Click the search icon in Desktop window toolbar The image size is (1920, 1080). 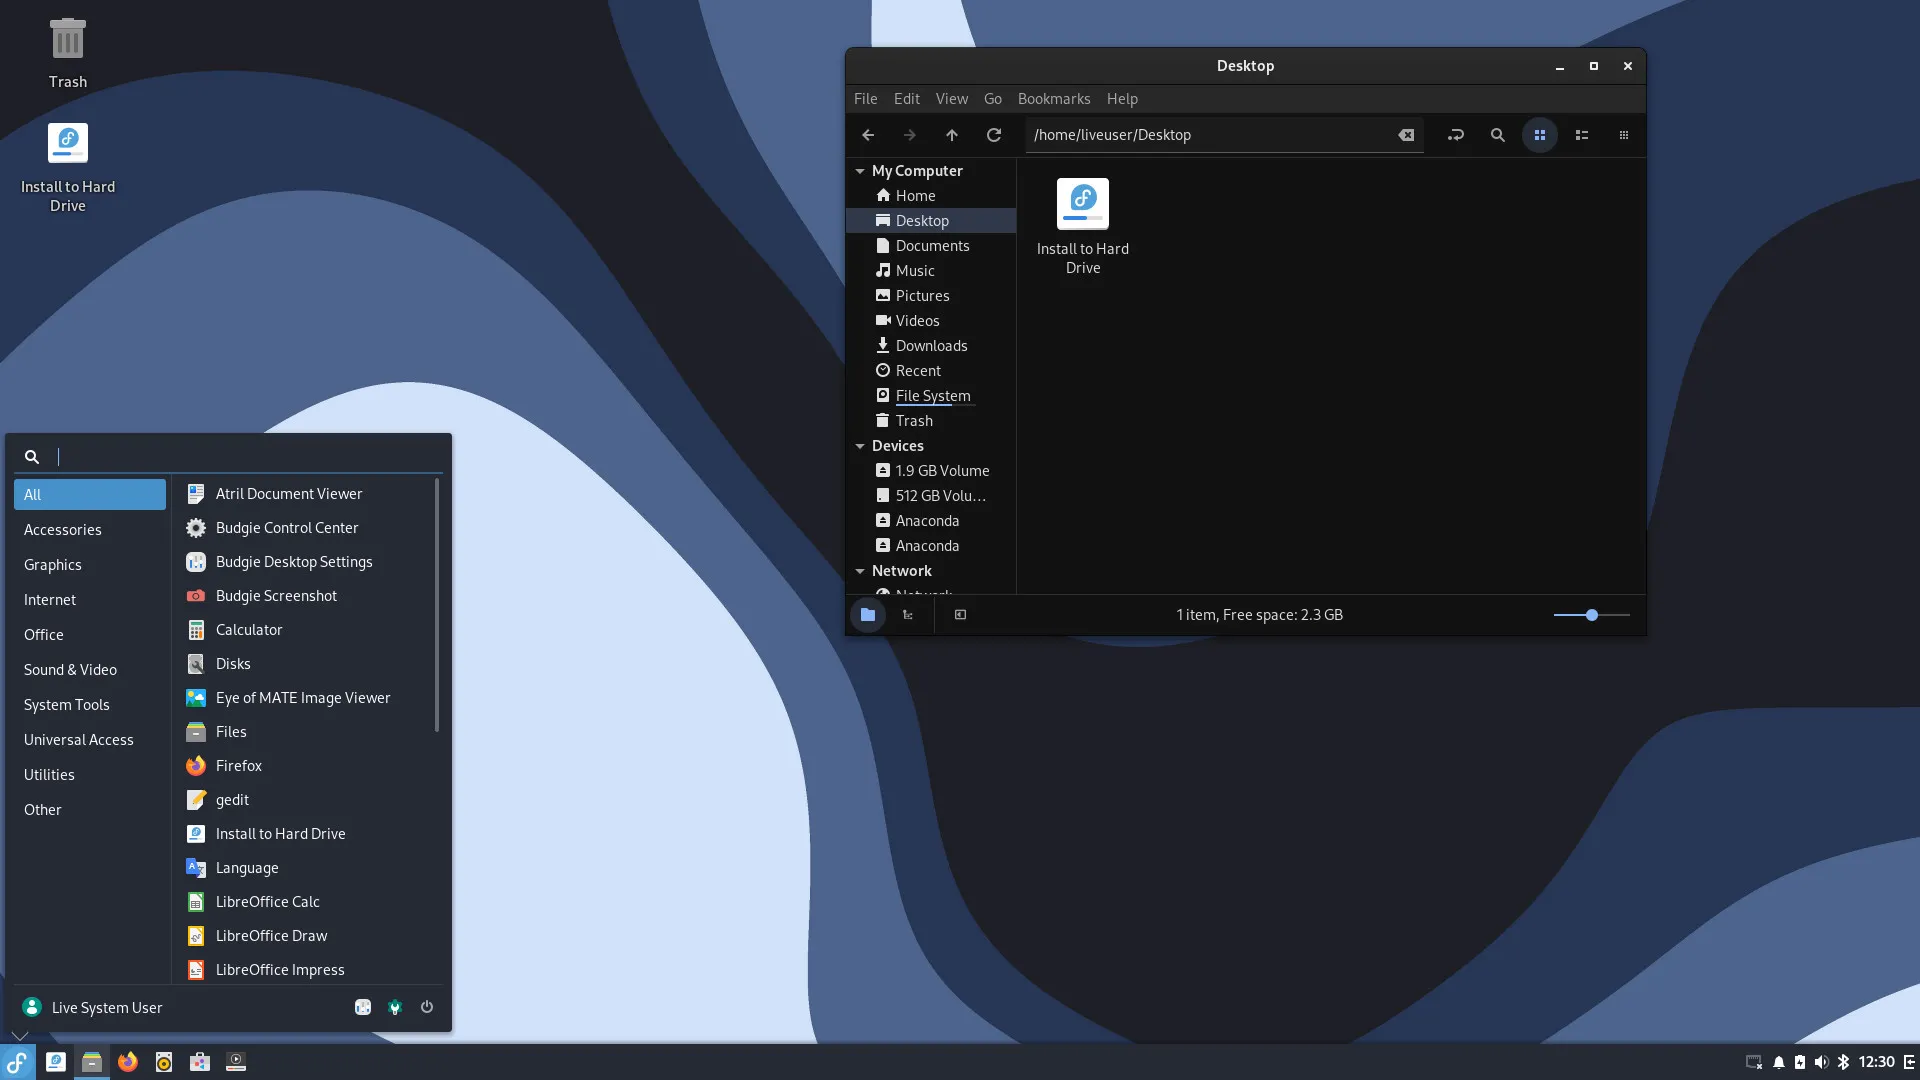[1497, 135]
